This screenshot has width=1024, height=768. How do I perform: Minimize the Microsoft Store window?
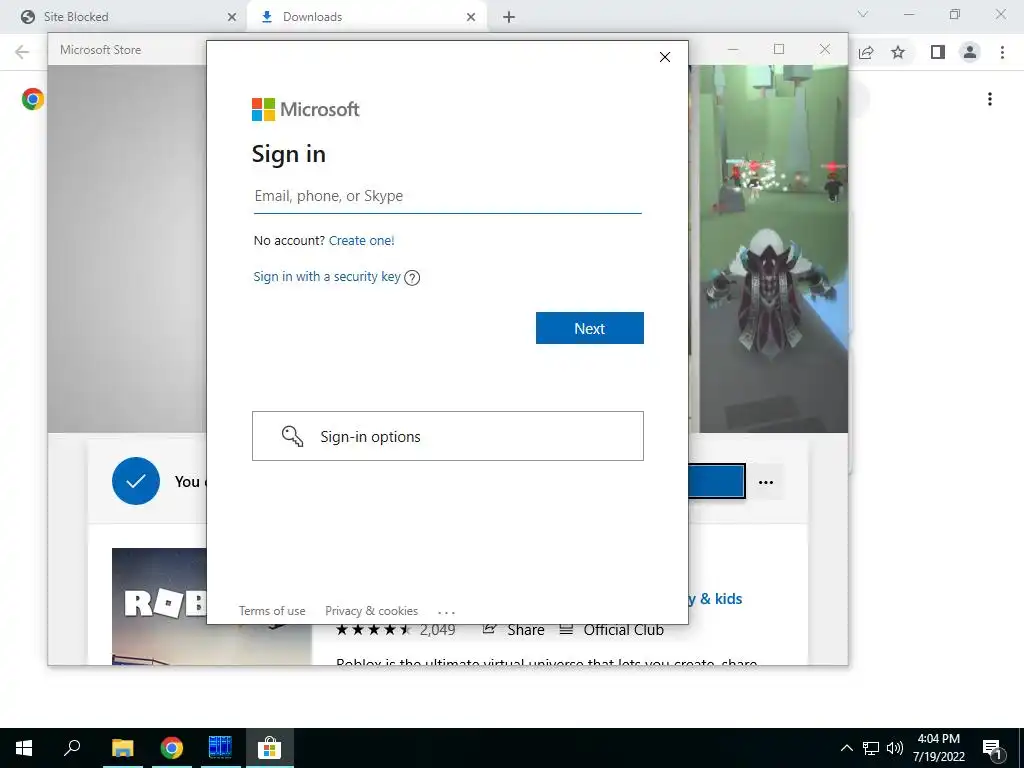tap(733, 50)
